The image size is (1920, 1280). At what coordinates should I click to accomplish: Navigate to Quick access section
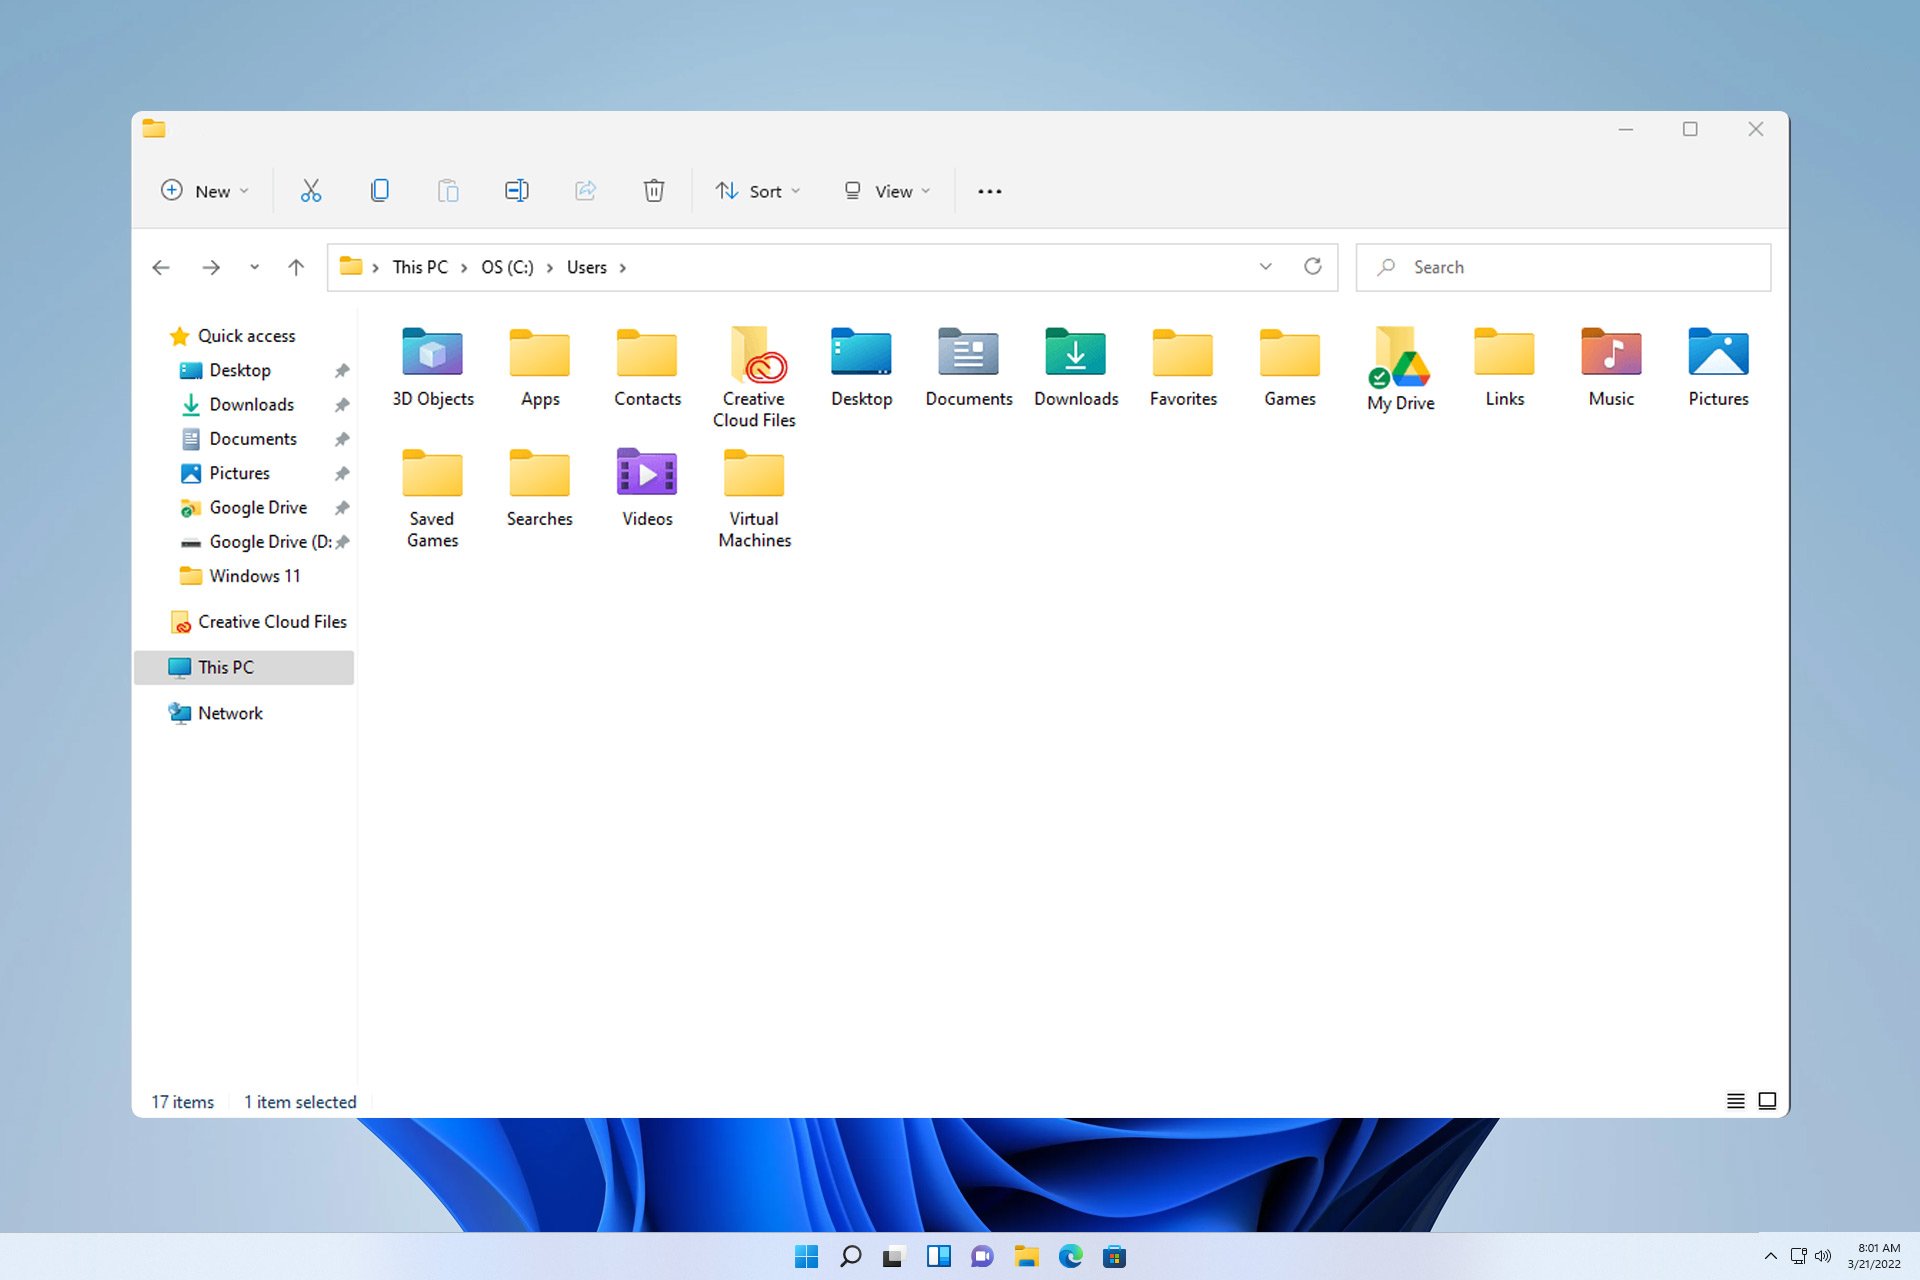click(247, 334)
